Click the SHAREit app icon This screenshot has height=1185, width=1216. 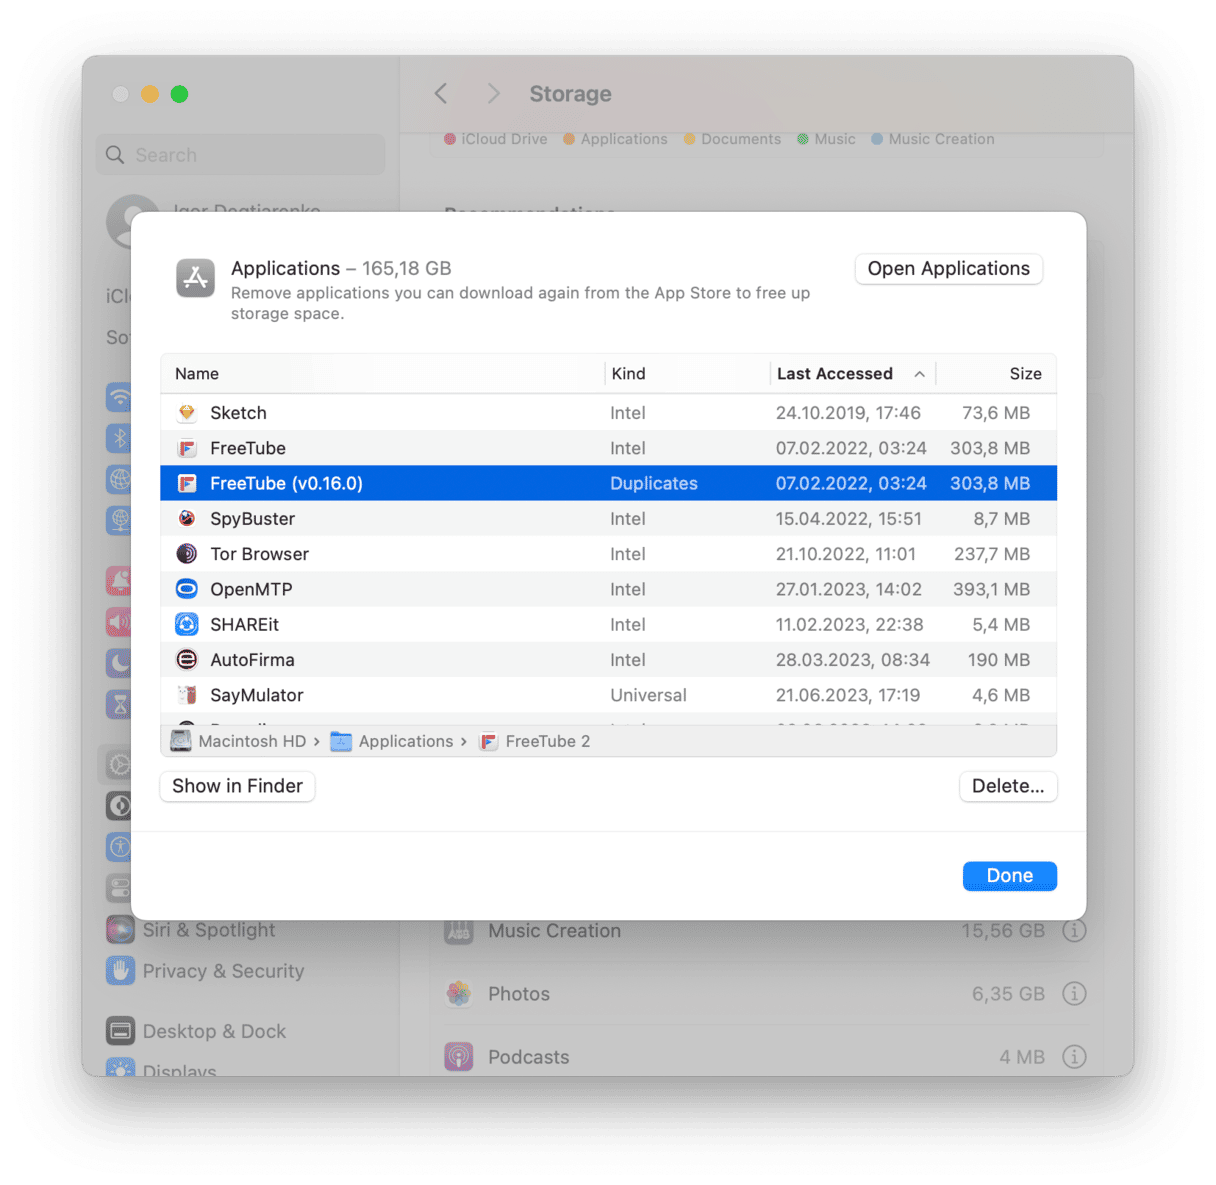187,625
